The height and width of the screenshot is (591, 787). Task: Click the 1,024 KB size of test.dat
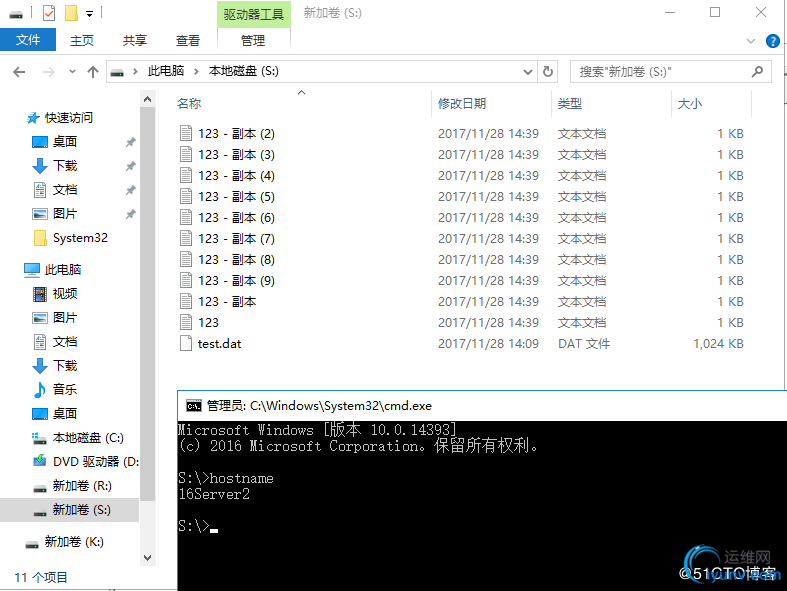718,344
